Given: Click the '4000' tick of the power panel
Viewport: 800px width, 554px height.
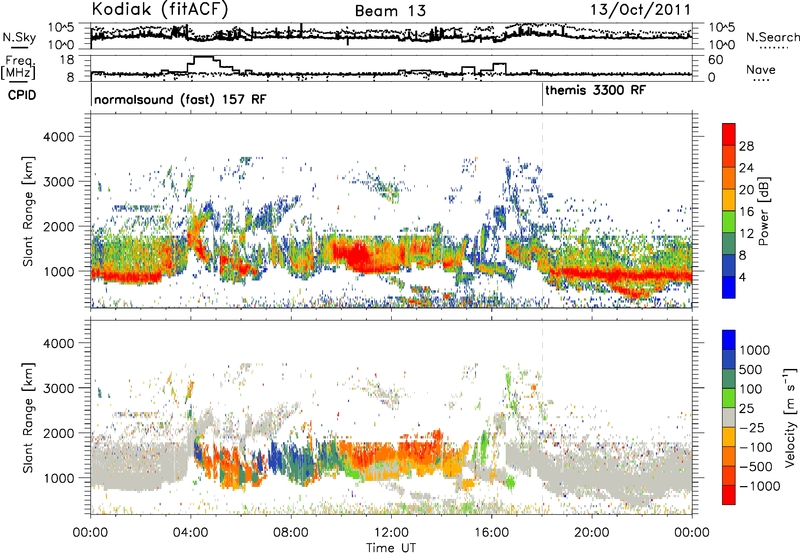Looking at the screenshot, I should (x=58, y=137).
